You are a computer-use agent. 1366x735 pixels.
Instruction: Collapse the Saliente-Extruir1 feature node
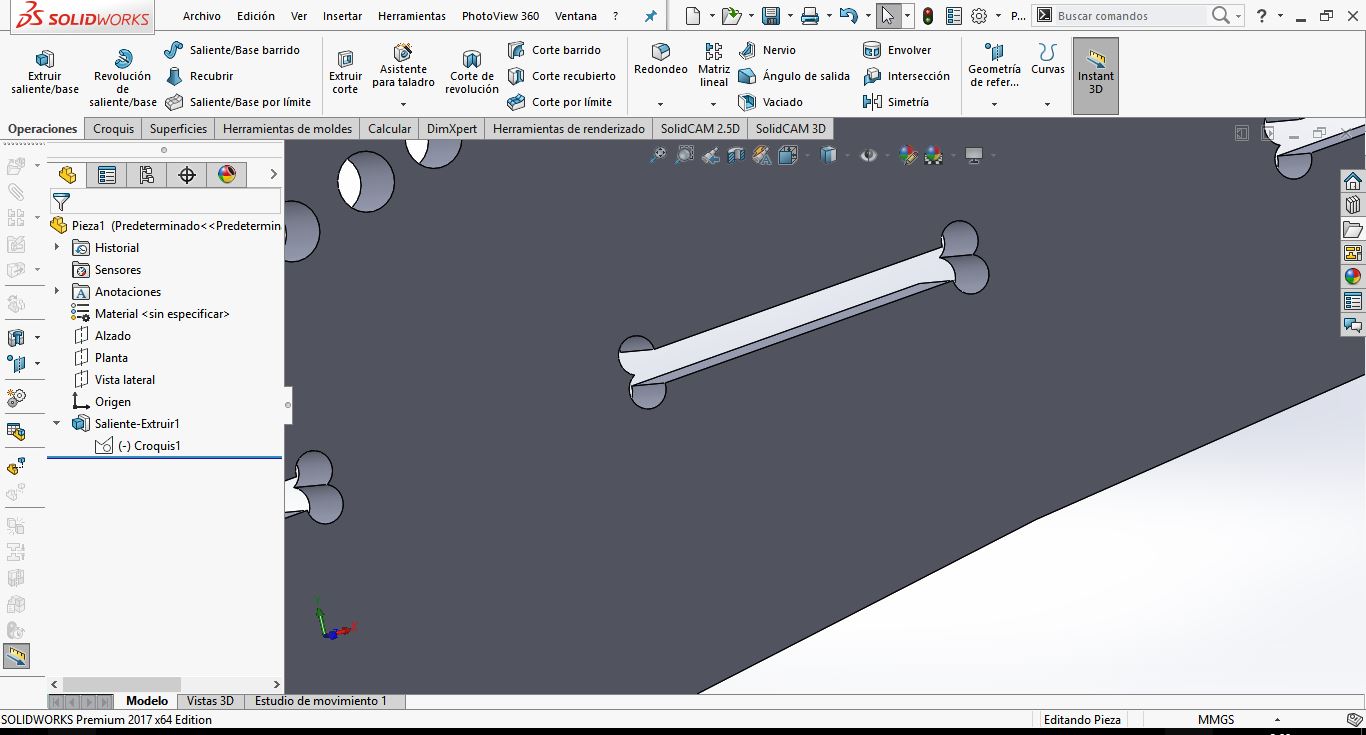[x=57, y=423]
